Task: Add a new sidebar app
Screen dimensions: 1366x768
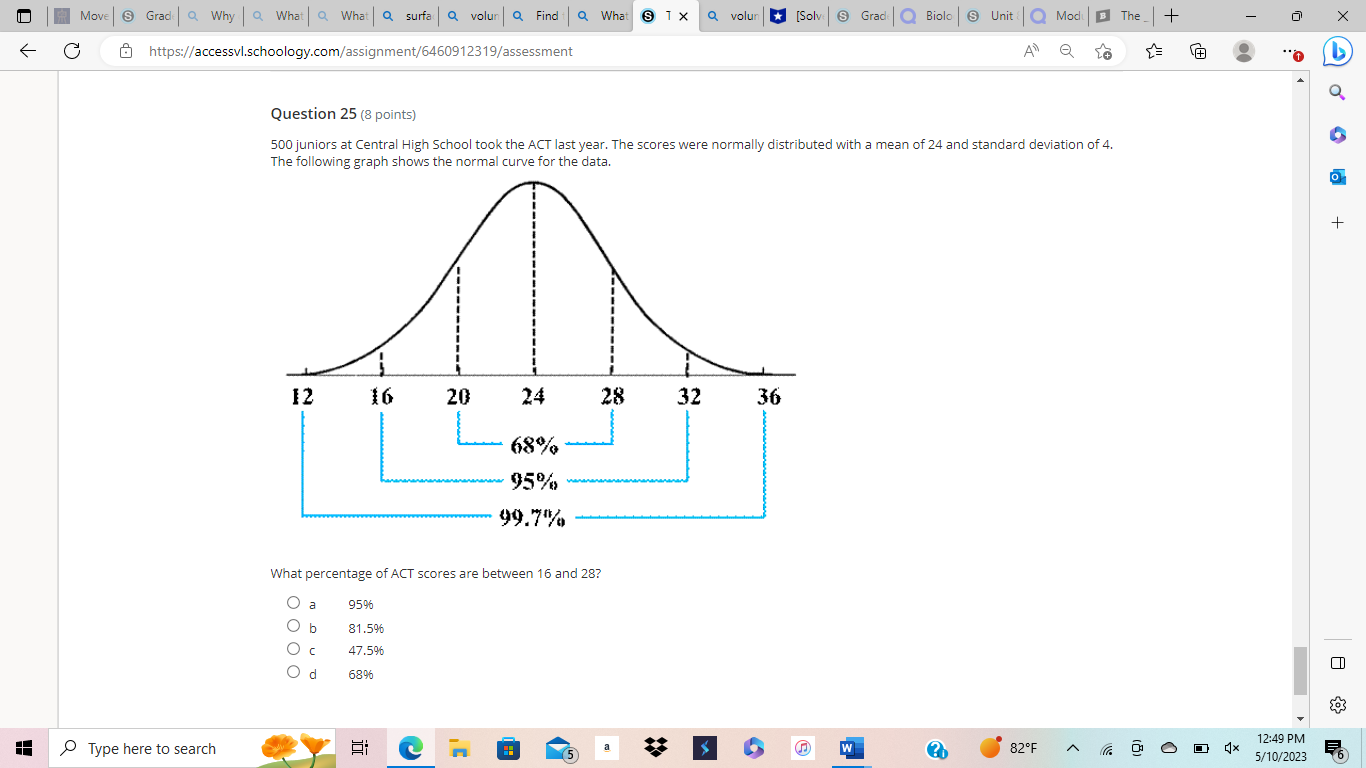Action: 1337,222
